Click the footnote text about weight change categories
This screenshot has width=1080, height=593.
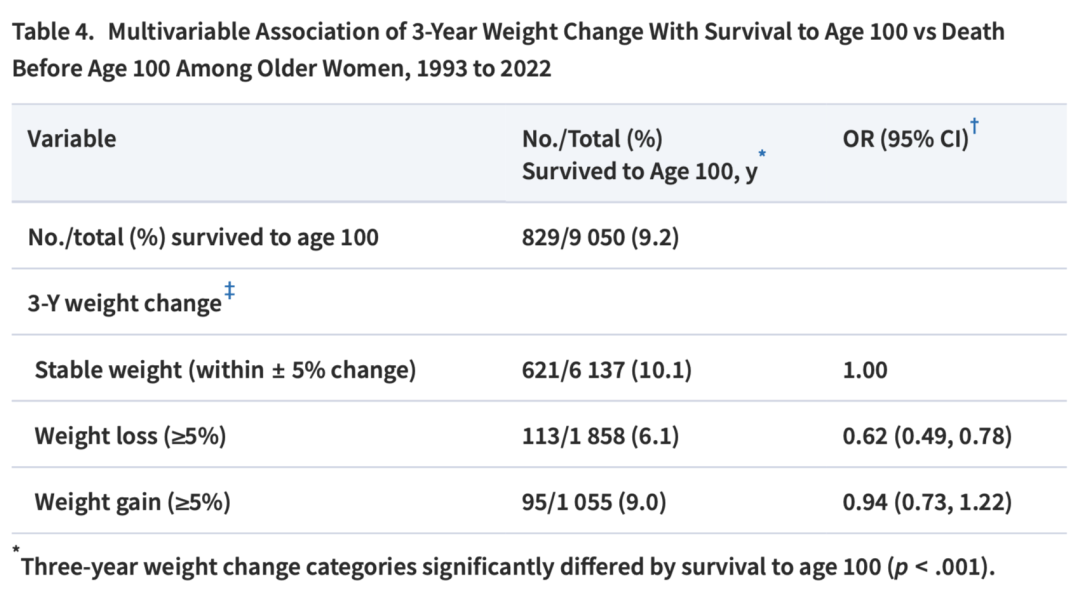click(x=508, y=565)
